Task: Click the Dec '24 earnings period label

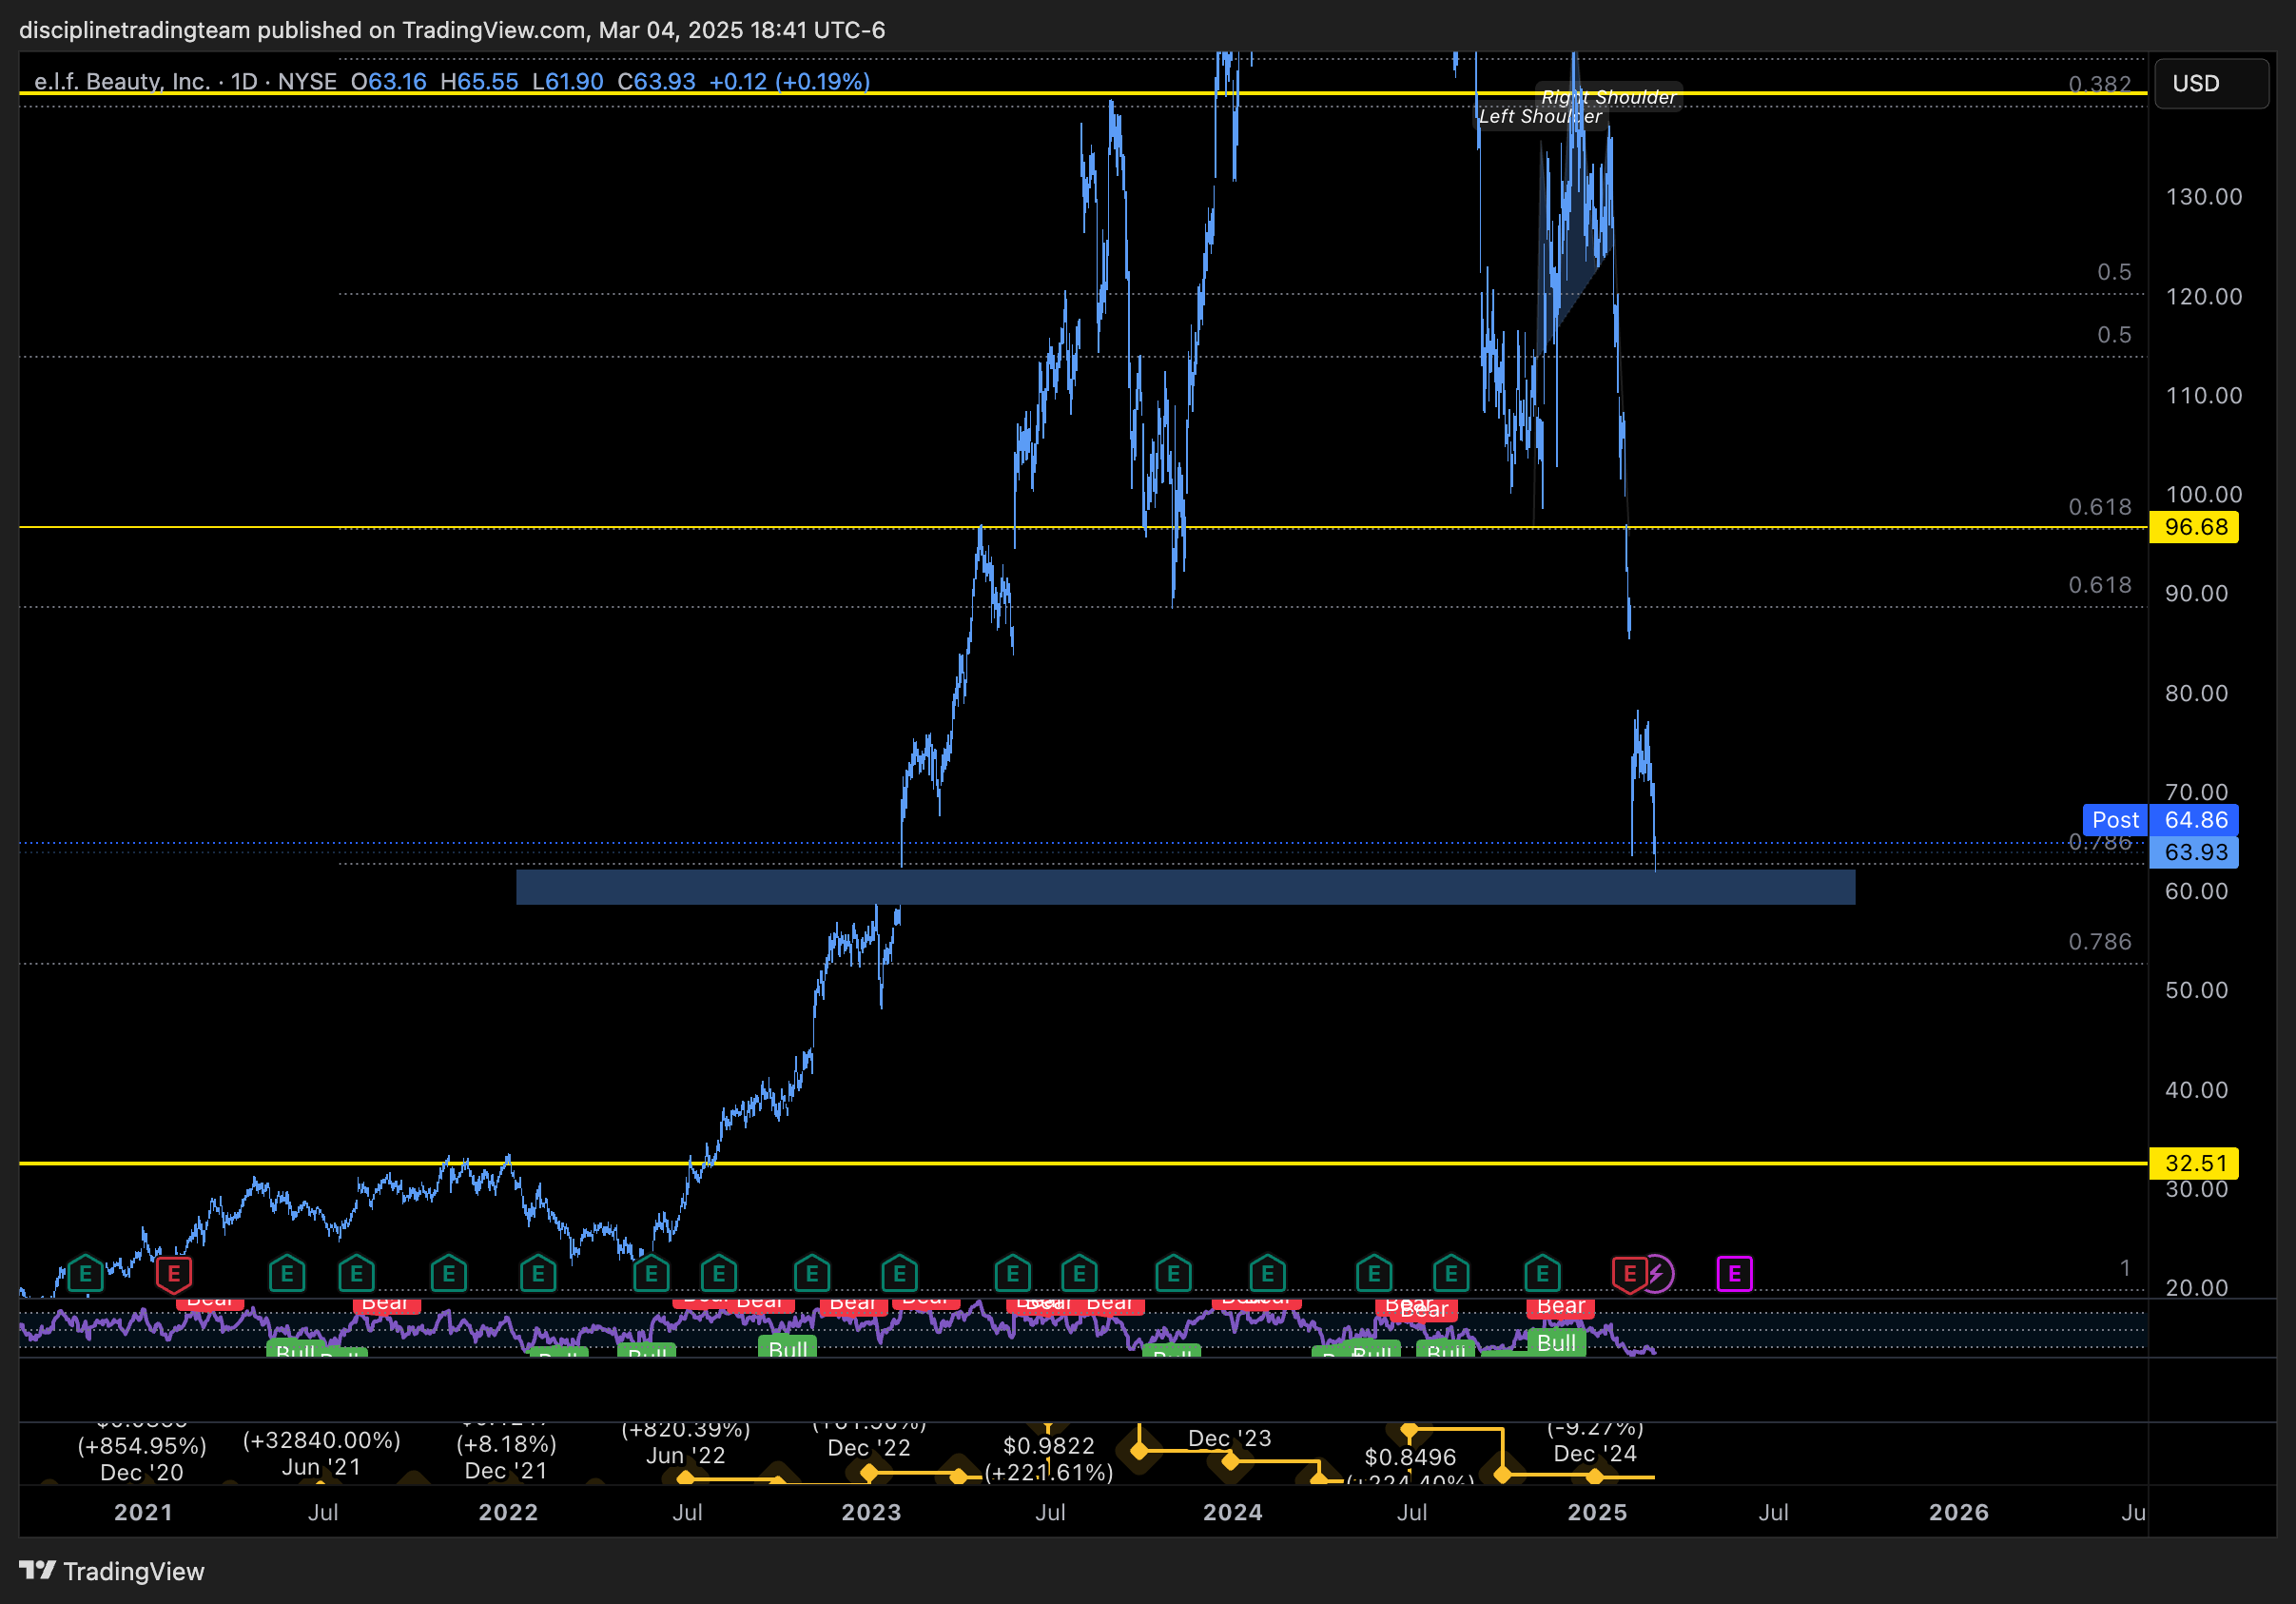Action: pos(1595,1454)
